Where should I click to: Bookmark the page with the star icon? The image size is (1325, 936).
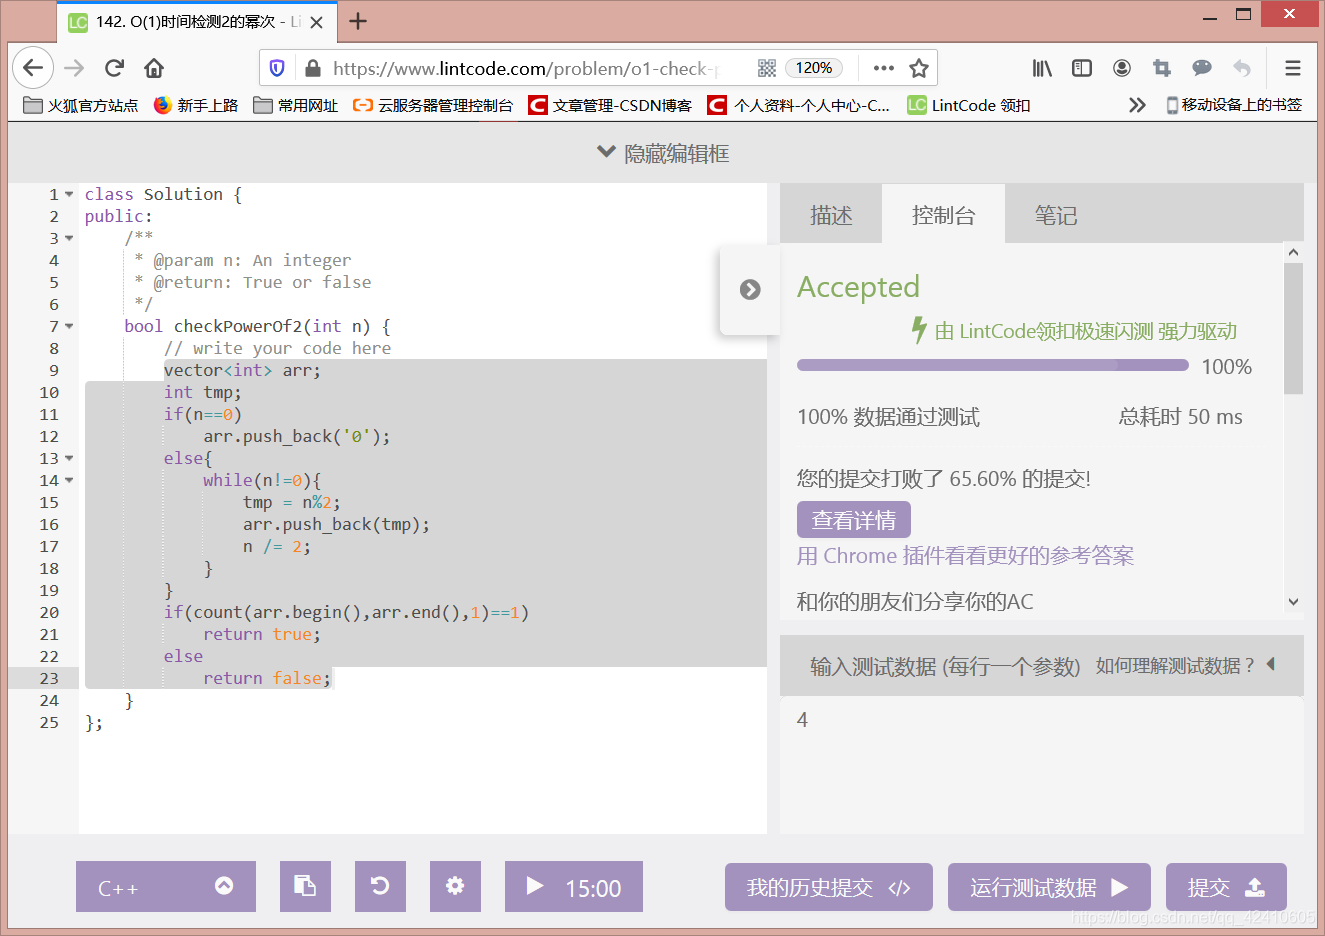[x=921, y=68]
